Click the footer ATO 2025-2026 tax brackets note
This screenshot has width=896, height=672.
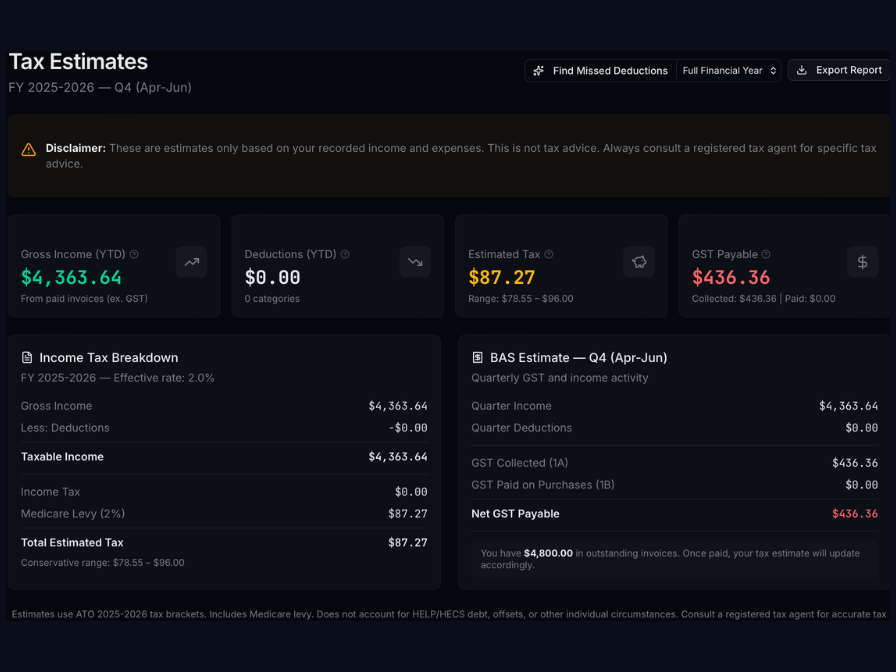pos(449,614)
